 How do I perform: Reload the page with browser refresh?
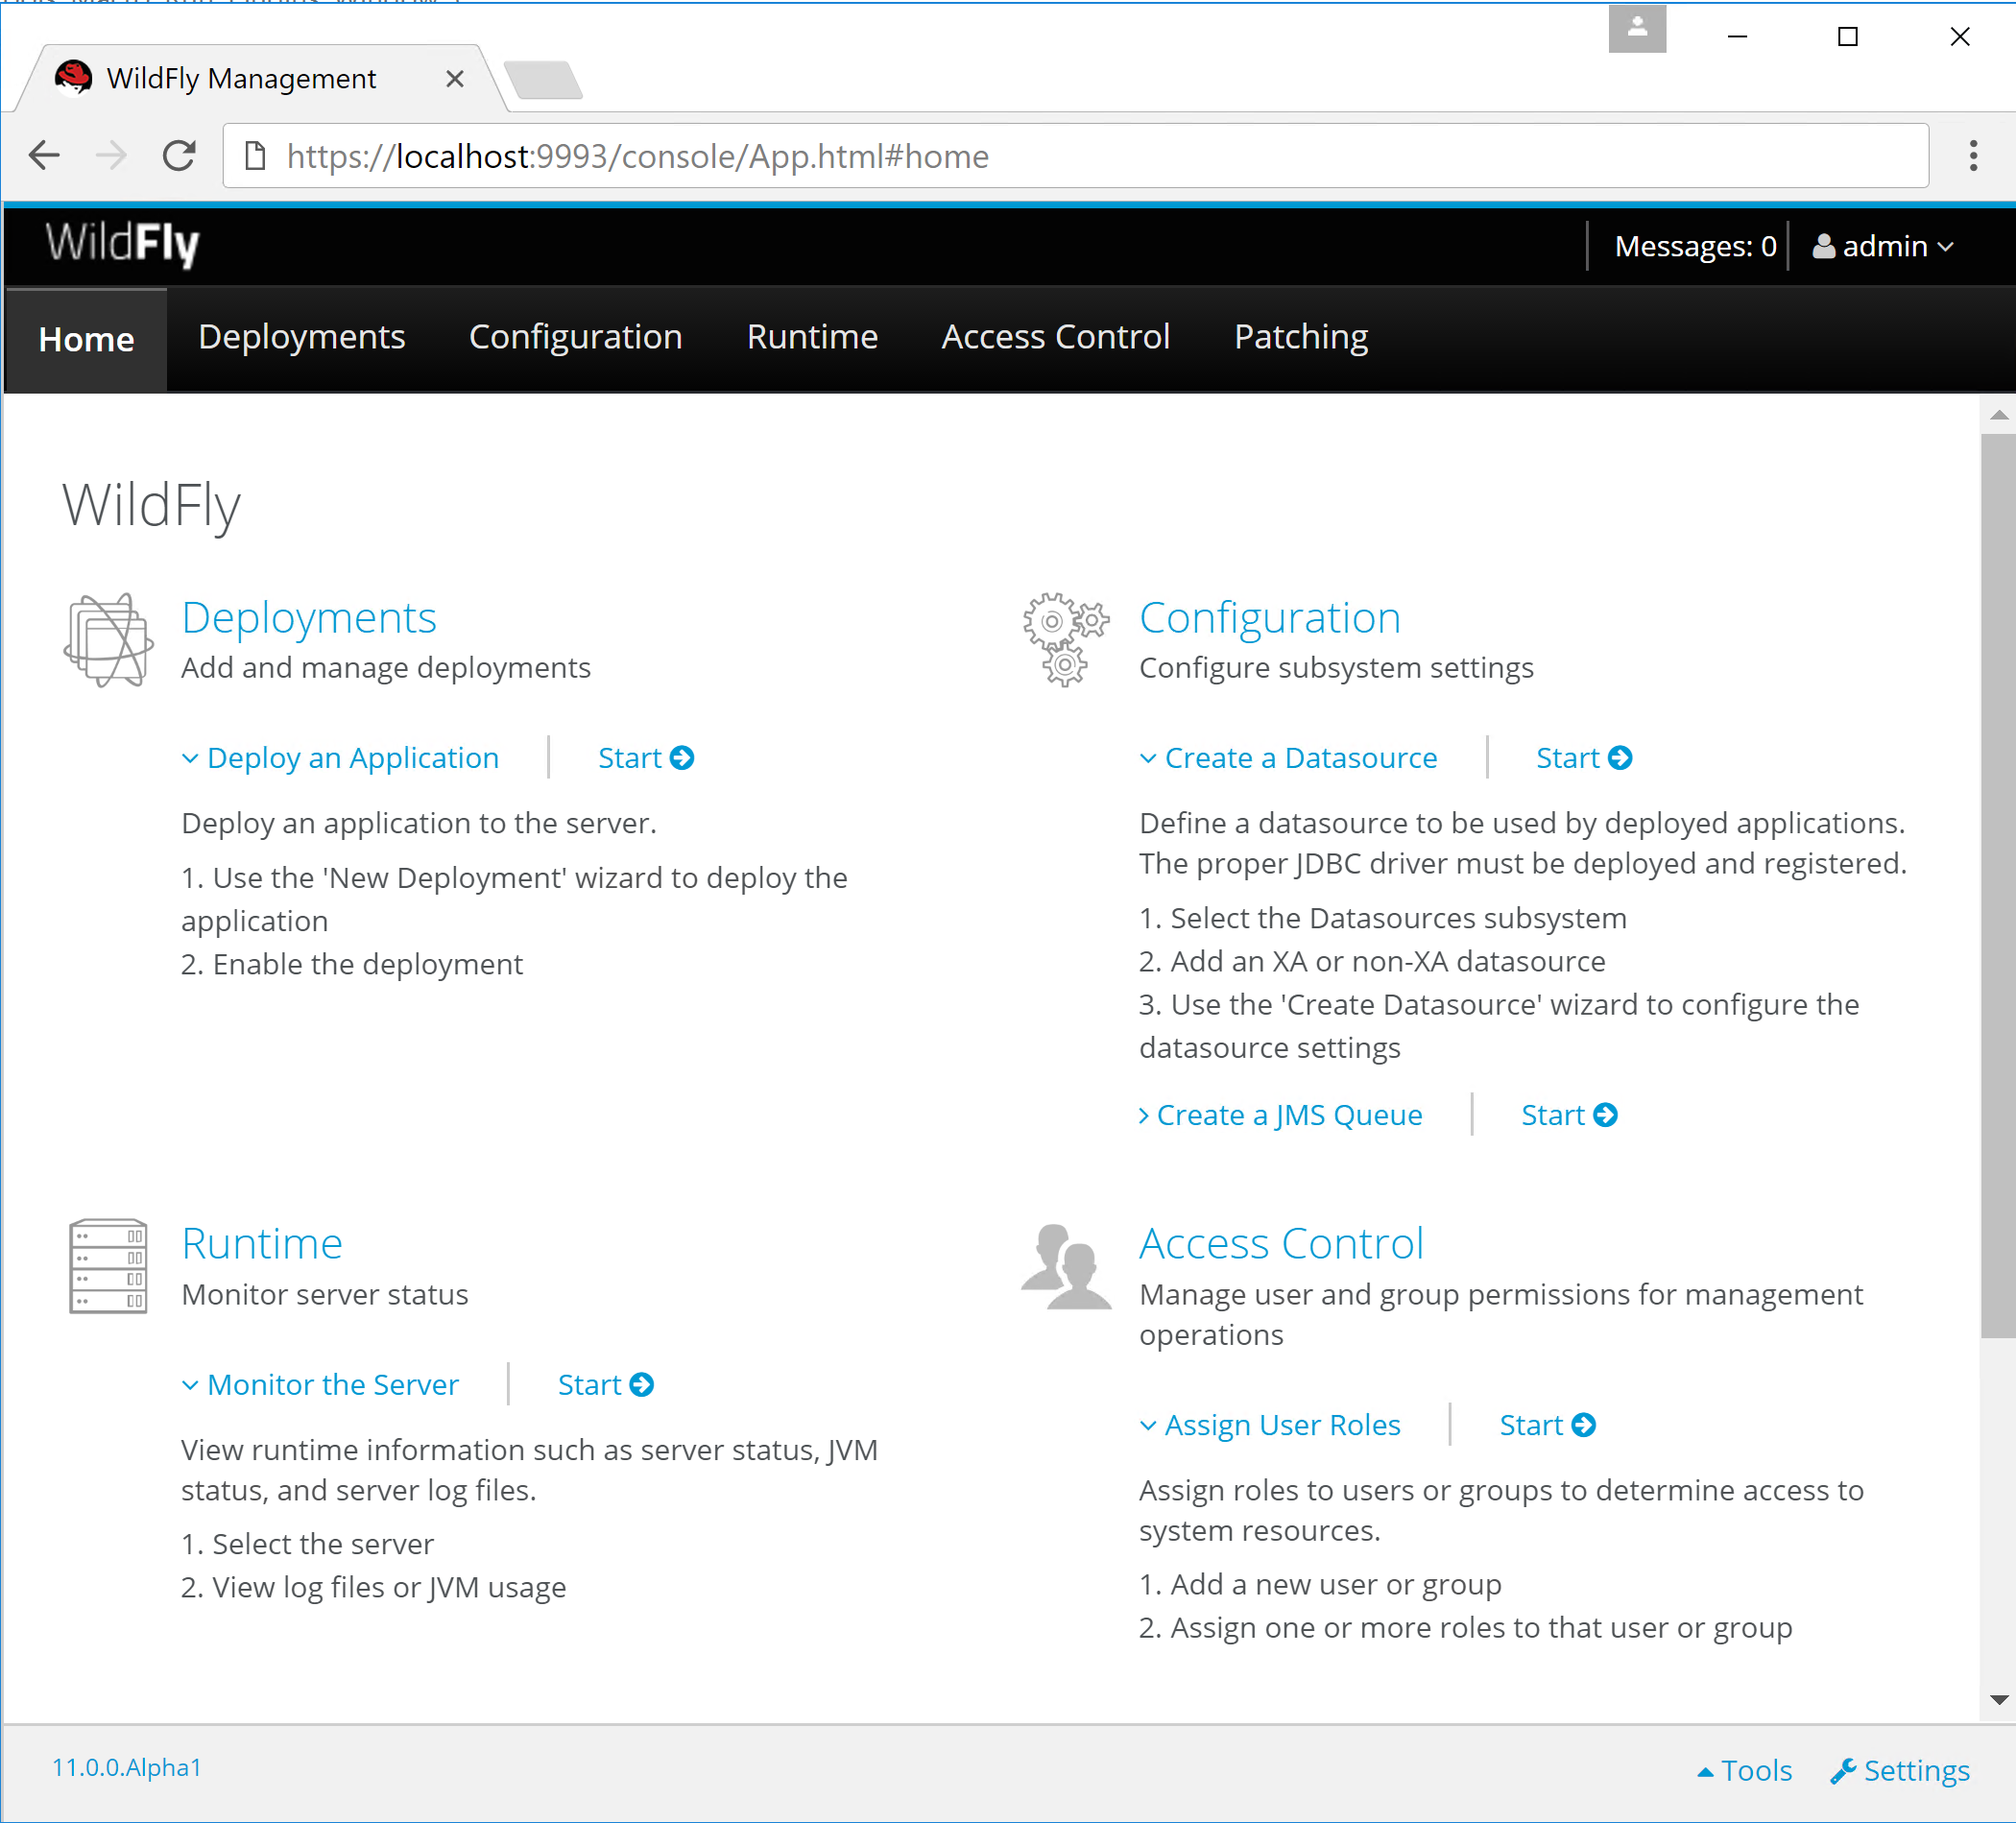point(179,156)
